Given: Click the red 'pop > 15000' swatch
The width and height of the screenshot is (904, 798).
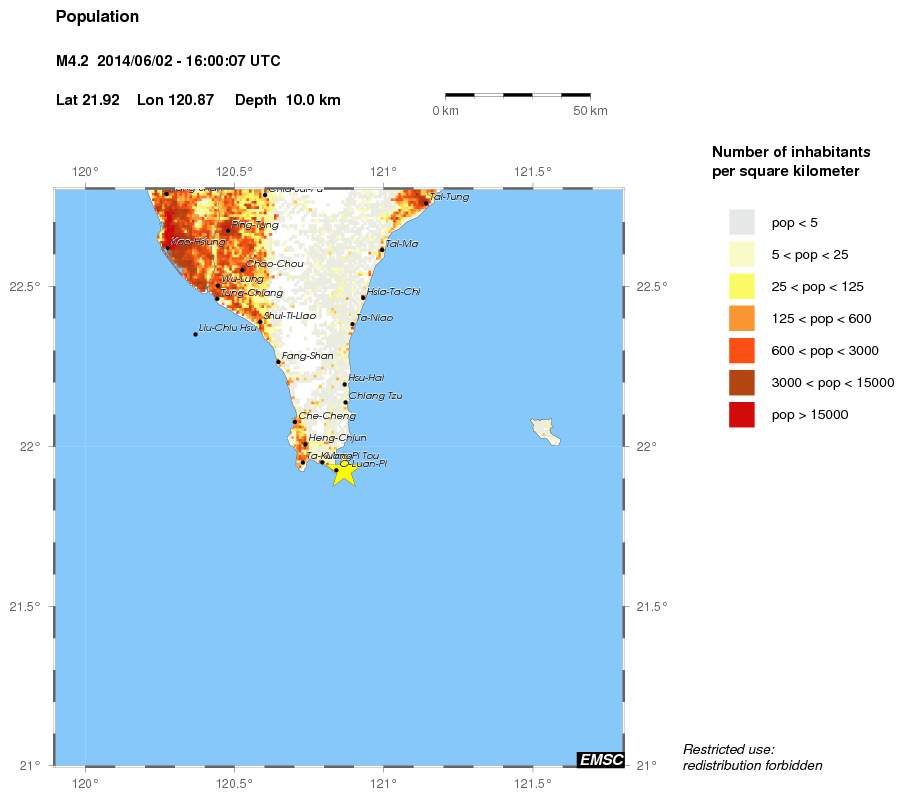Looking at the screenshot, I should (741, 414).
